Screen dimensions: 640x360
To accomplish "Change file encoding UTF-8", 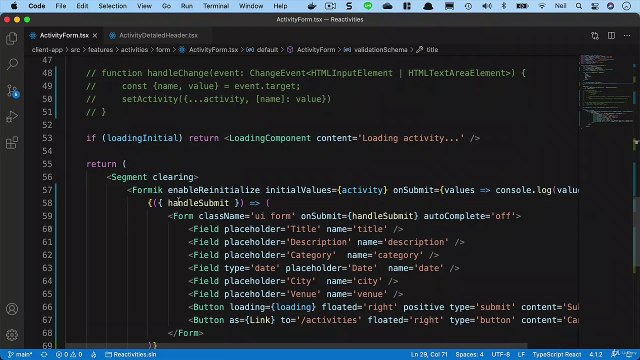I will [x=501, y=354].
